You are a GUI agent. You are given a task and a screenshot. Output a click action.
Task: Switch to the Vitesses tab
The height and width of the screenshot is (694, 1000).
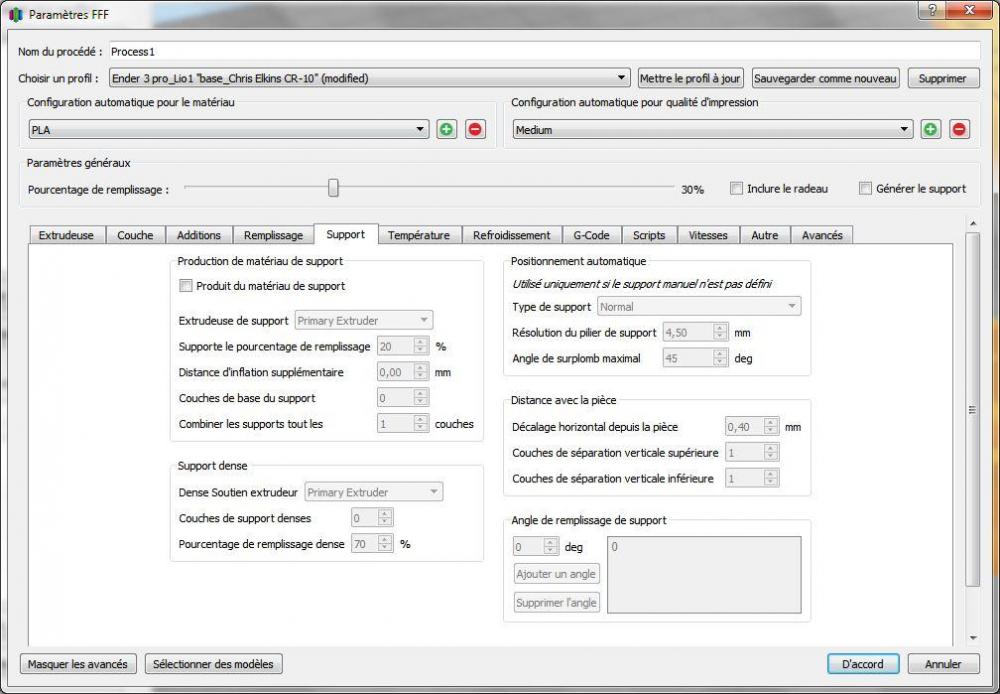click(708, 235)
